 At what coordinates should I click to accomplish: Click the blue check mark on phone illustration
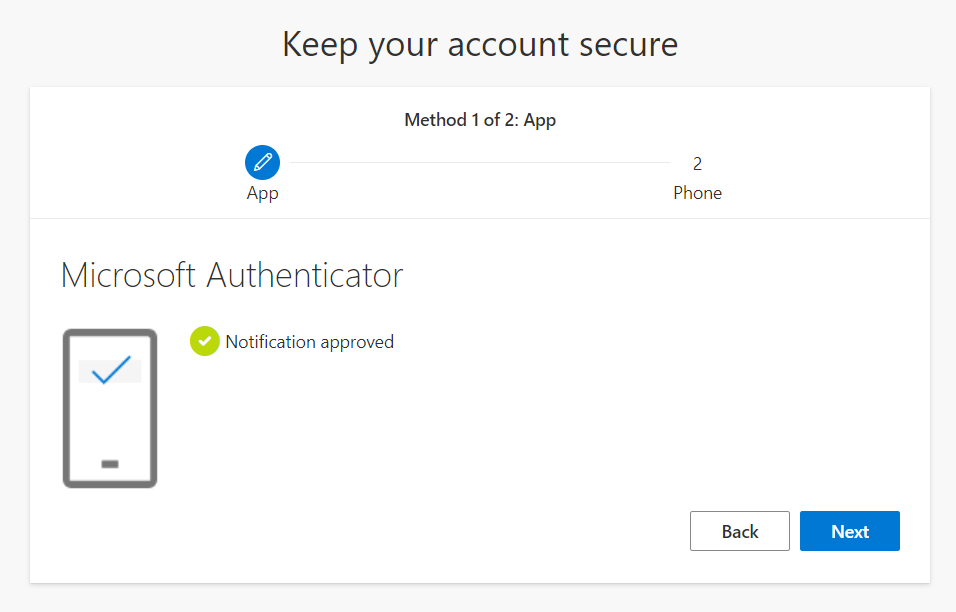coord(111,370)
